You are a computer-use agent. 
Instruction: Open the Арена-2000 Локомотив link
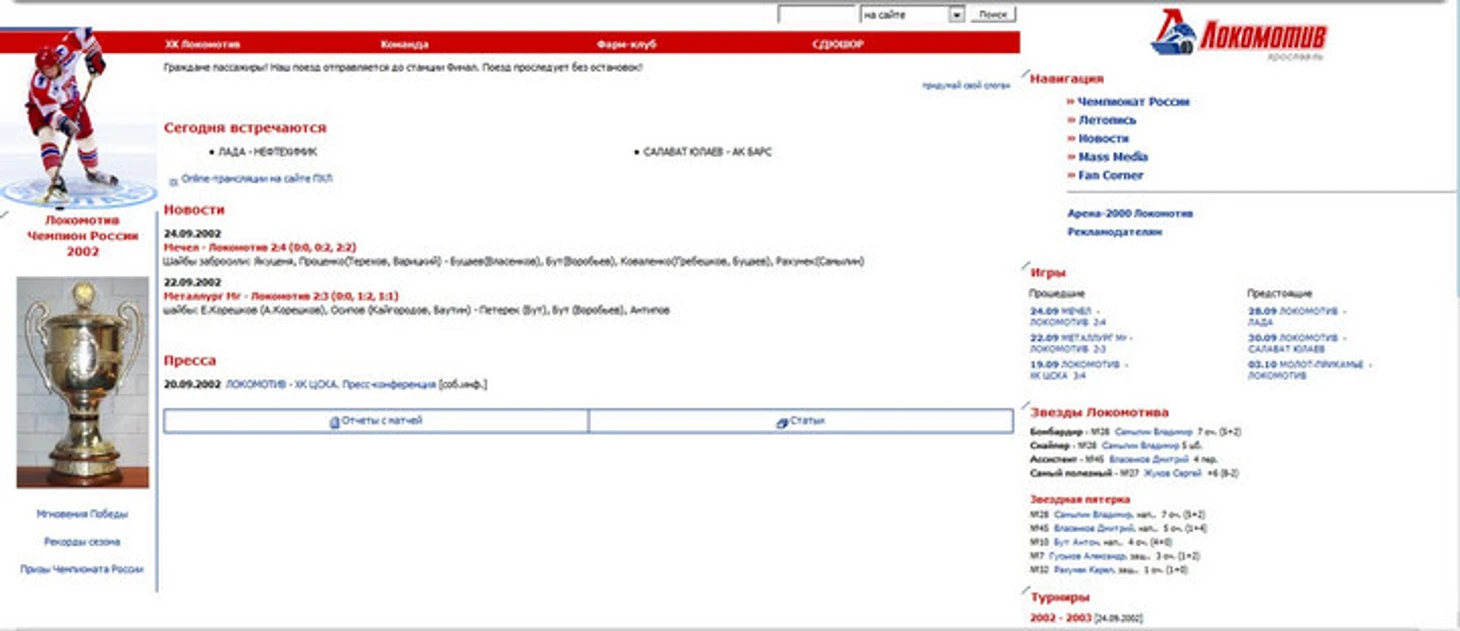[1130, 213]
